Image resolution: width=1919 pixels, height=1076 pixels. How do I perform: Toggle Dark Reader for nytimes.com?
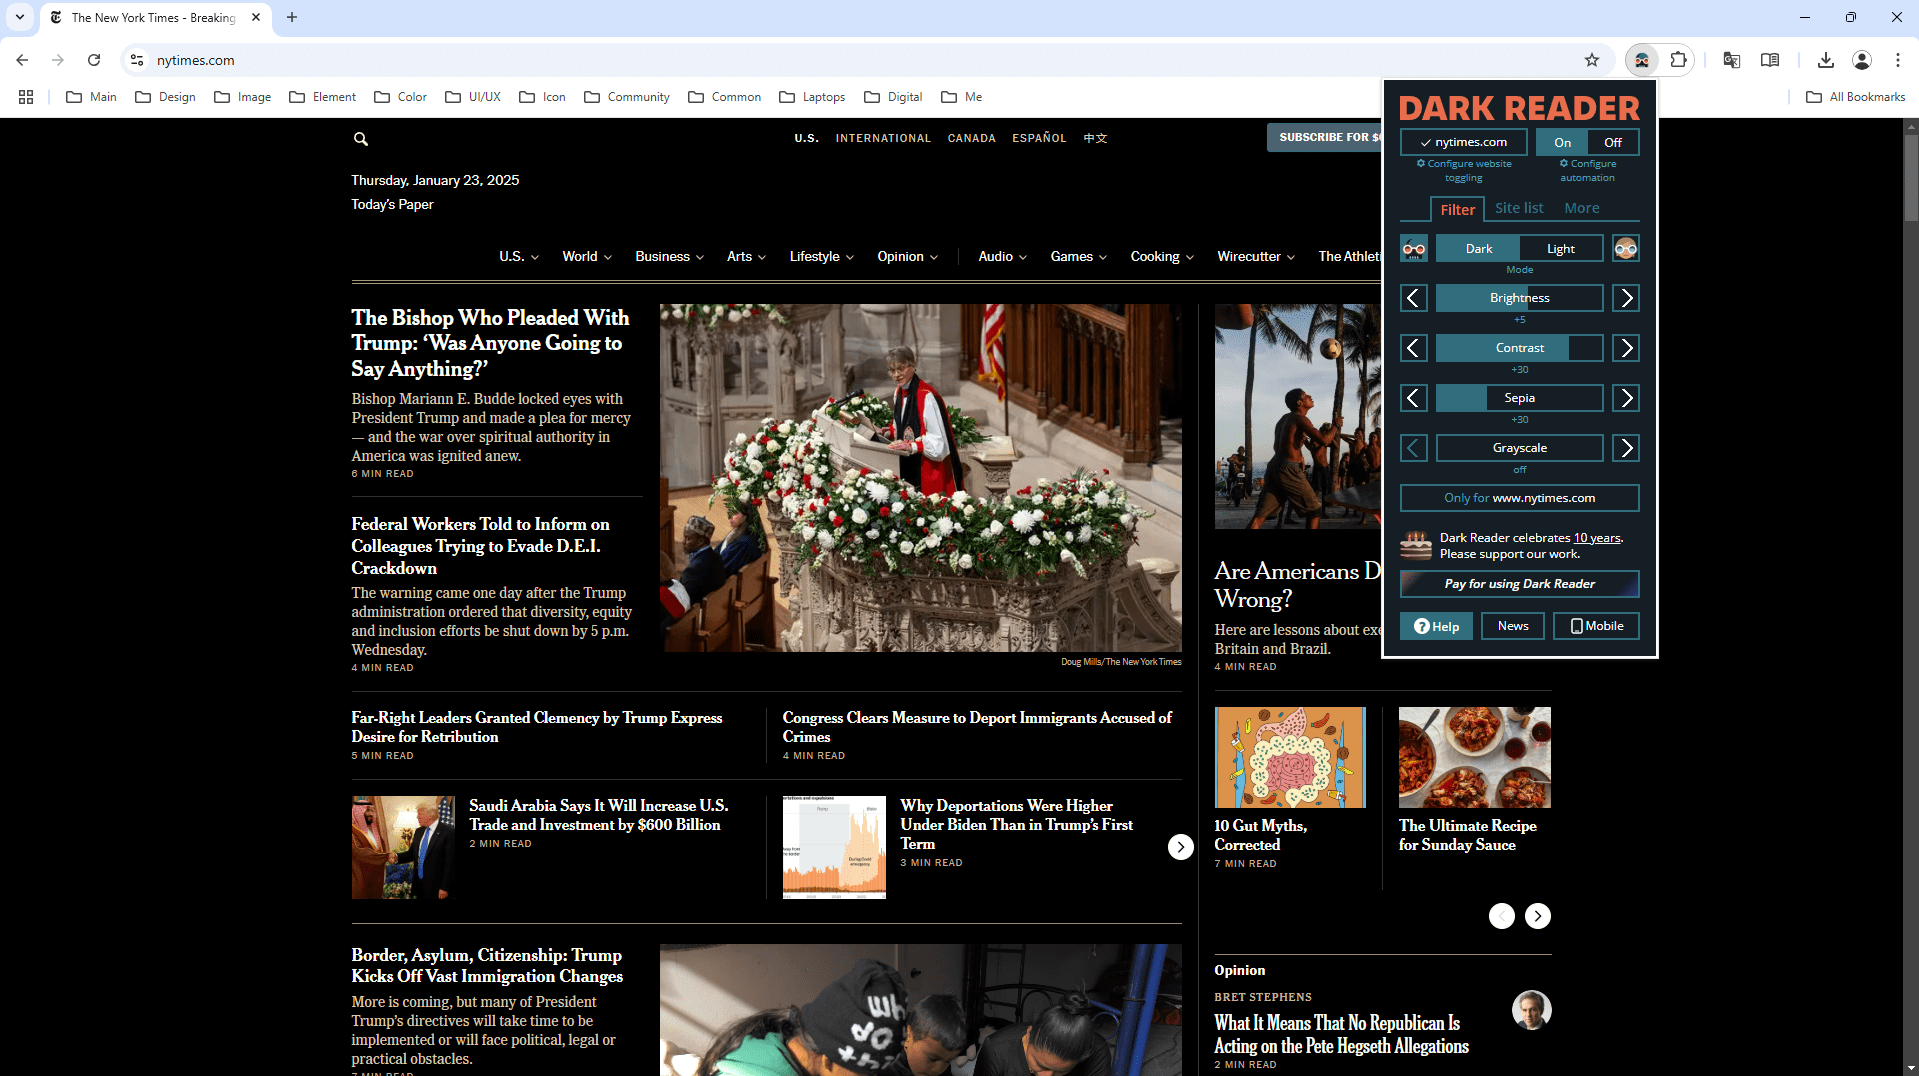1464,142
